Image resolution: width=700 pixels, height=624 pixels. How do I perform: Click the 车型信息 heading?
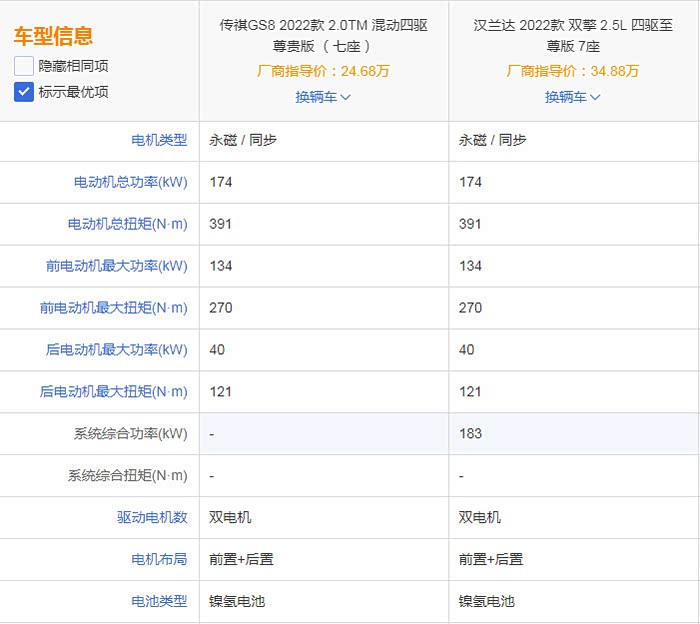click(x=53, y=37)
